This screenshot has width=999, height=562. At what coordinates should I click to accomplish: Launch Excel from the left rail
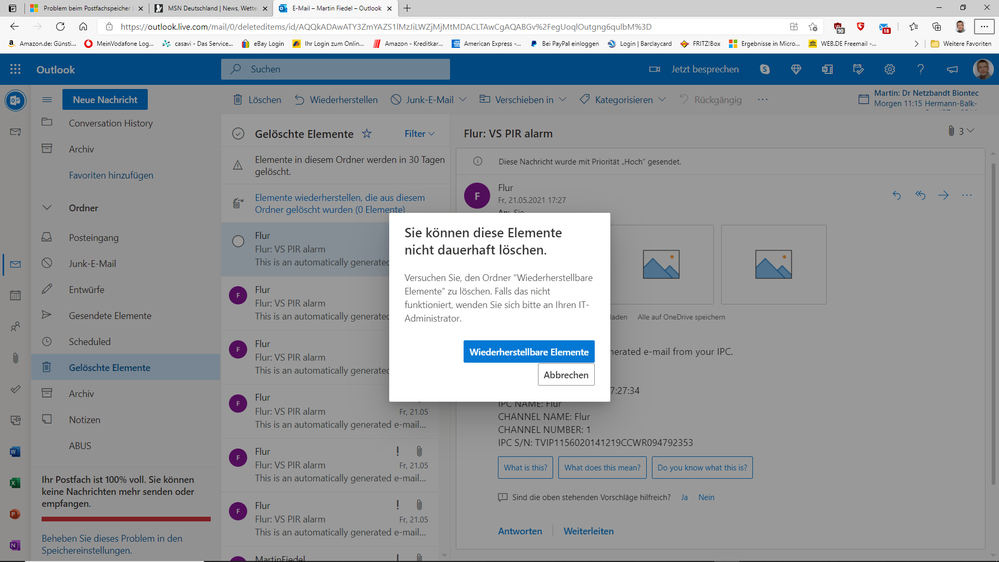pos(15,483)
